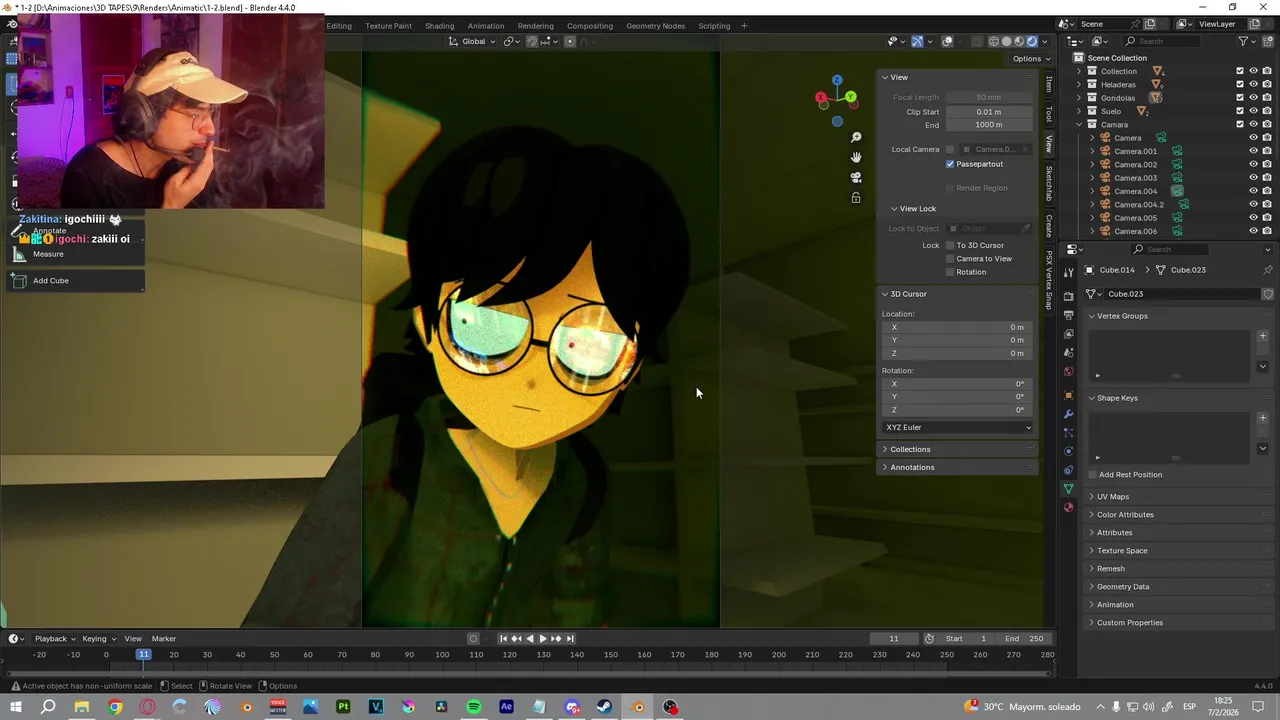
Task: Enable the Local Camera checkbox
Action: 950,149
